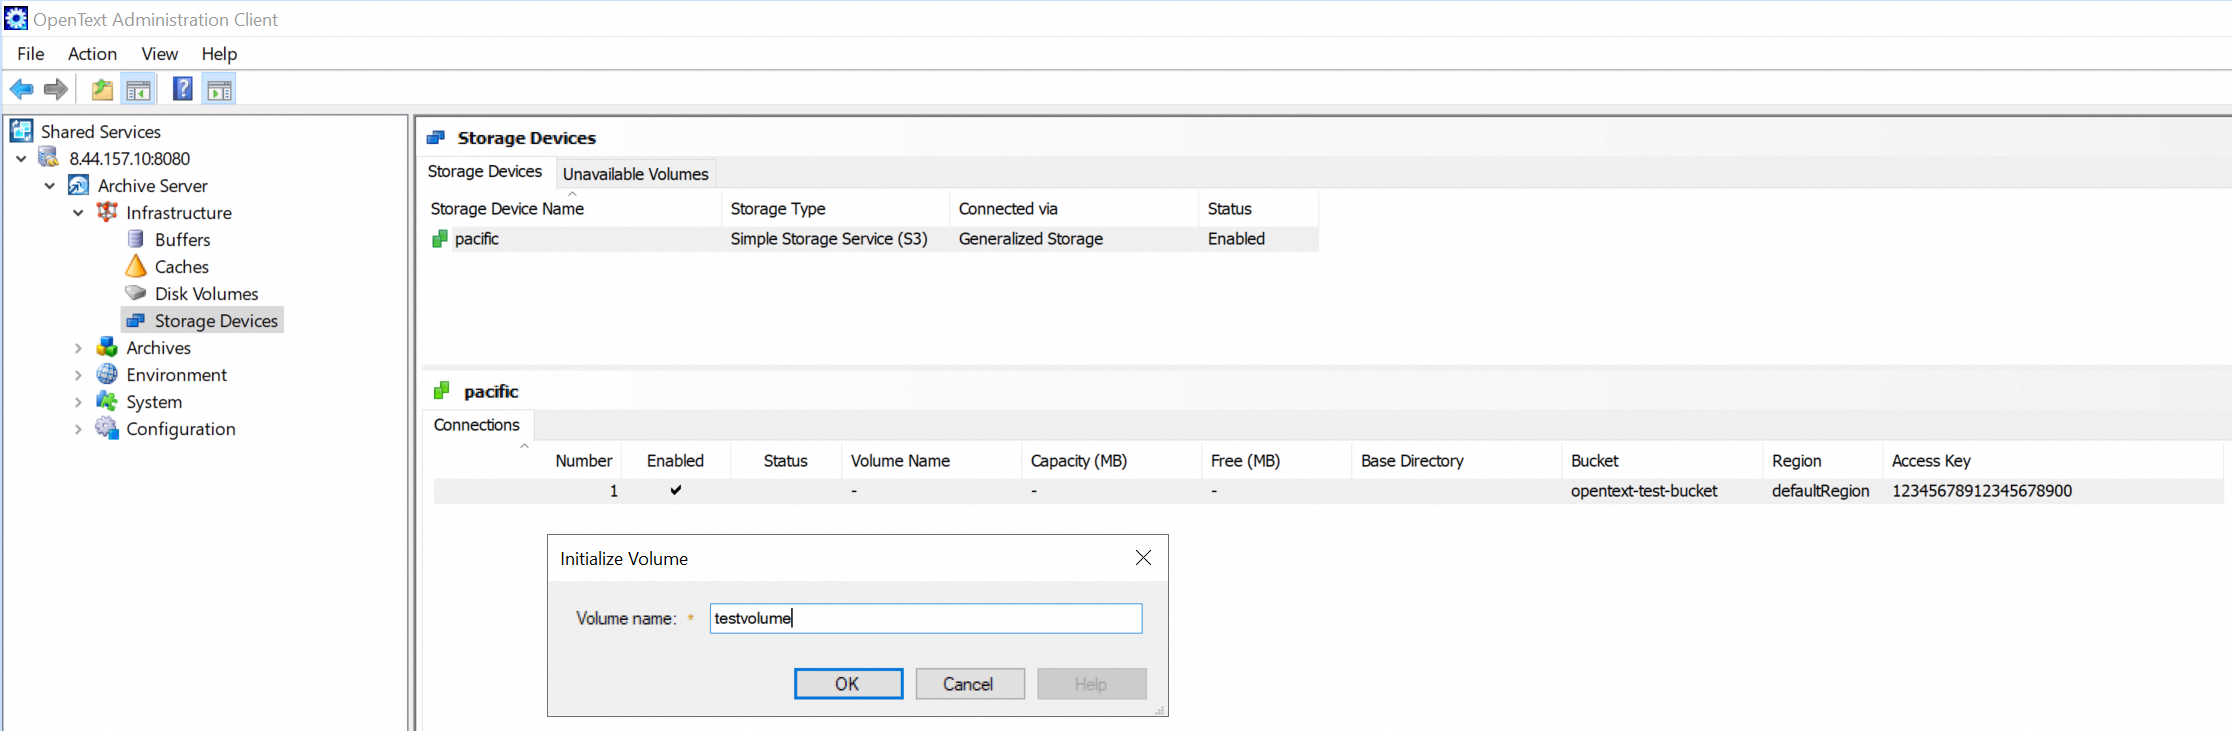Click the pacific device icon in the list
The image size is (2232, 731).
point(439,239)
